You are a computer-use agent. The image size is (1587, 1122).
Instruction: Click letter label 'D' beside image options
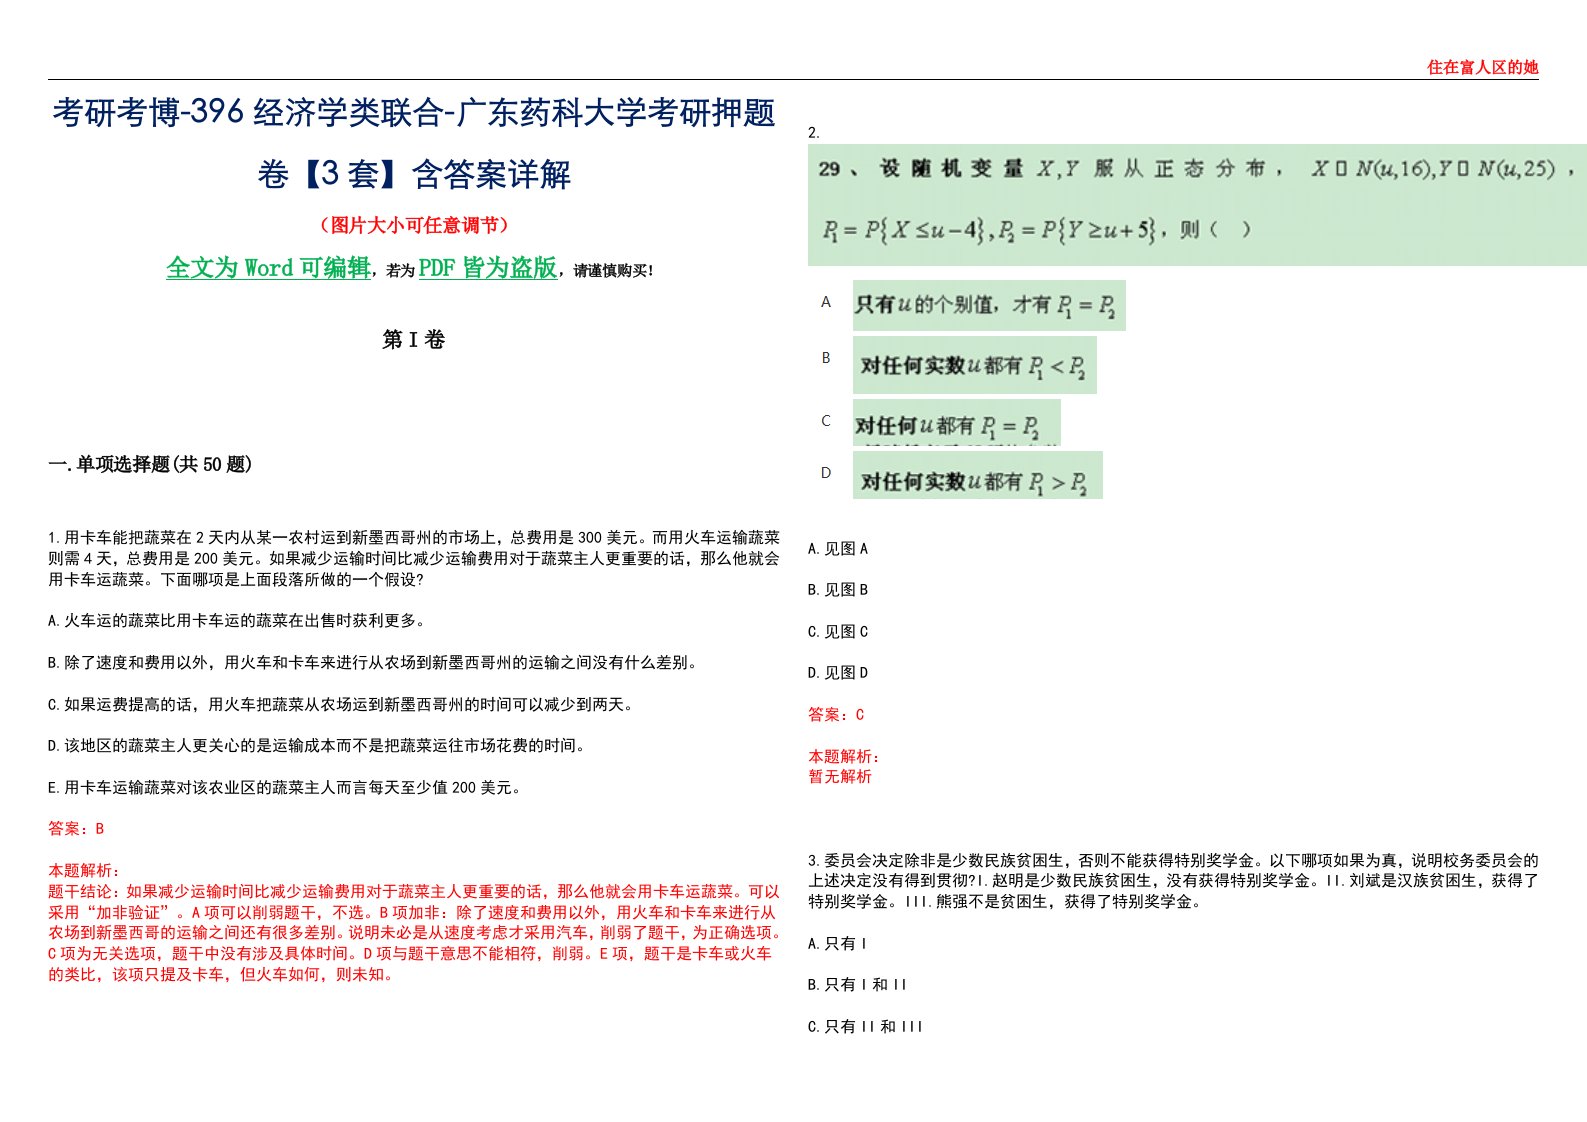click(x=826, y=473)
